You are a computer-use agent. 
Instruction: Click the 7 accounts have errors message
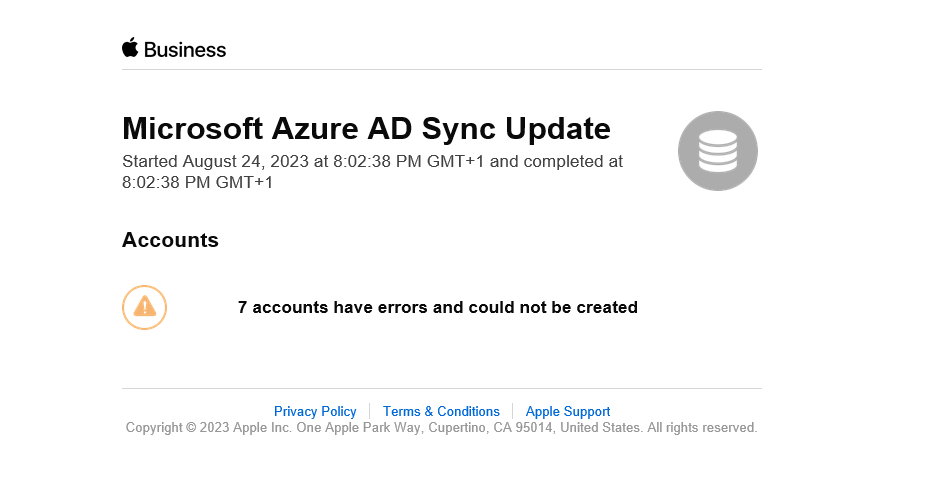pos(437,307)
